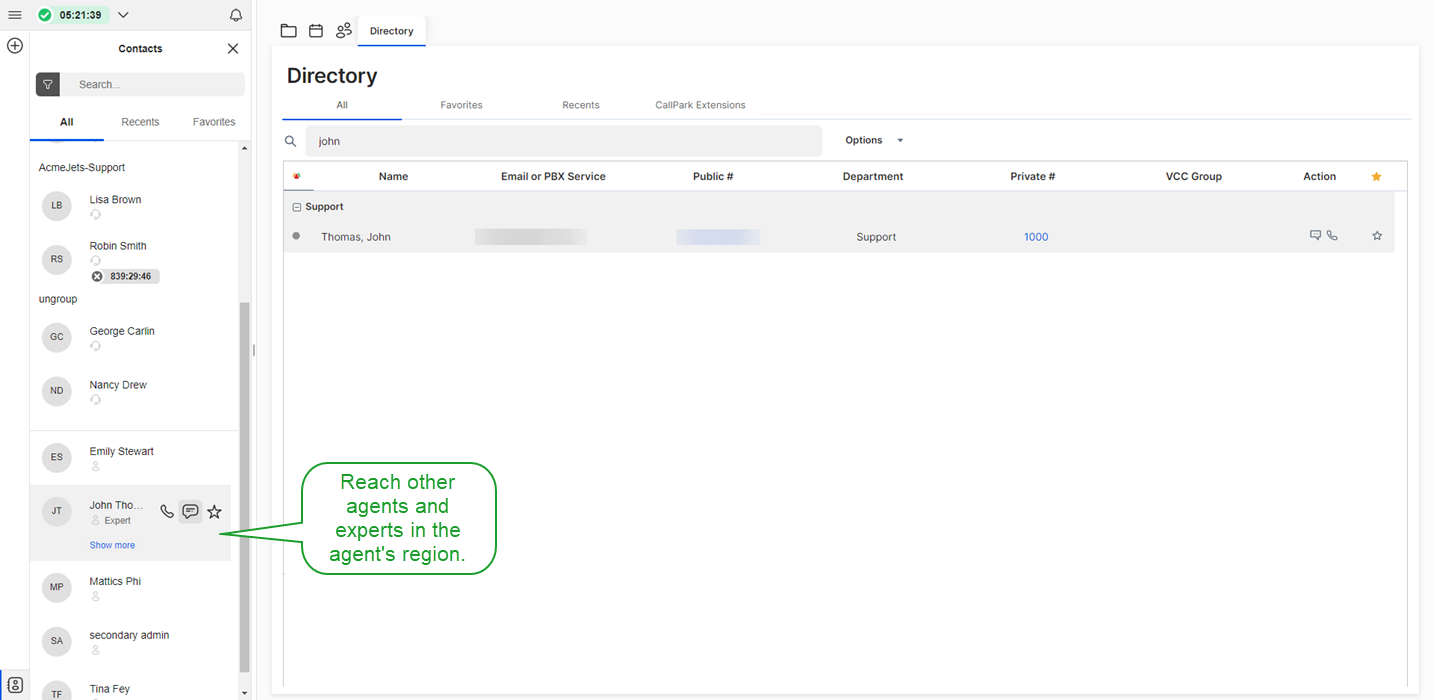The width and height of the screenshot is (1434, 700).
Task: Dial private number 1000
Action: [x=1036, y=237]
